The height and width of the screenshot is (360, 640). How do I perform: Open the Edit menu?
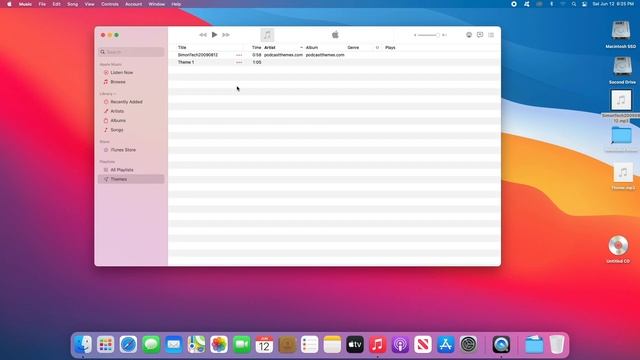(56, 4)
